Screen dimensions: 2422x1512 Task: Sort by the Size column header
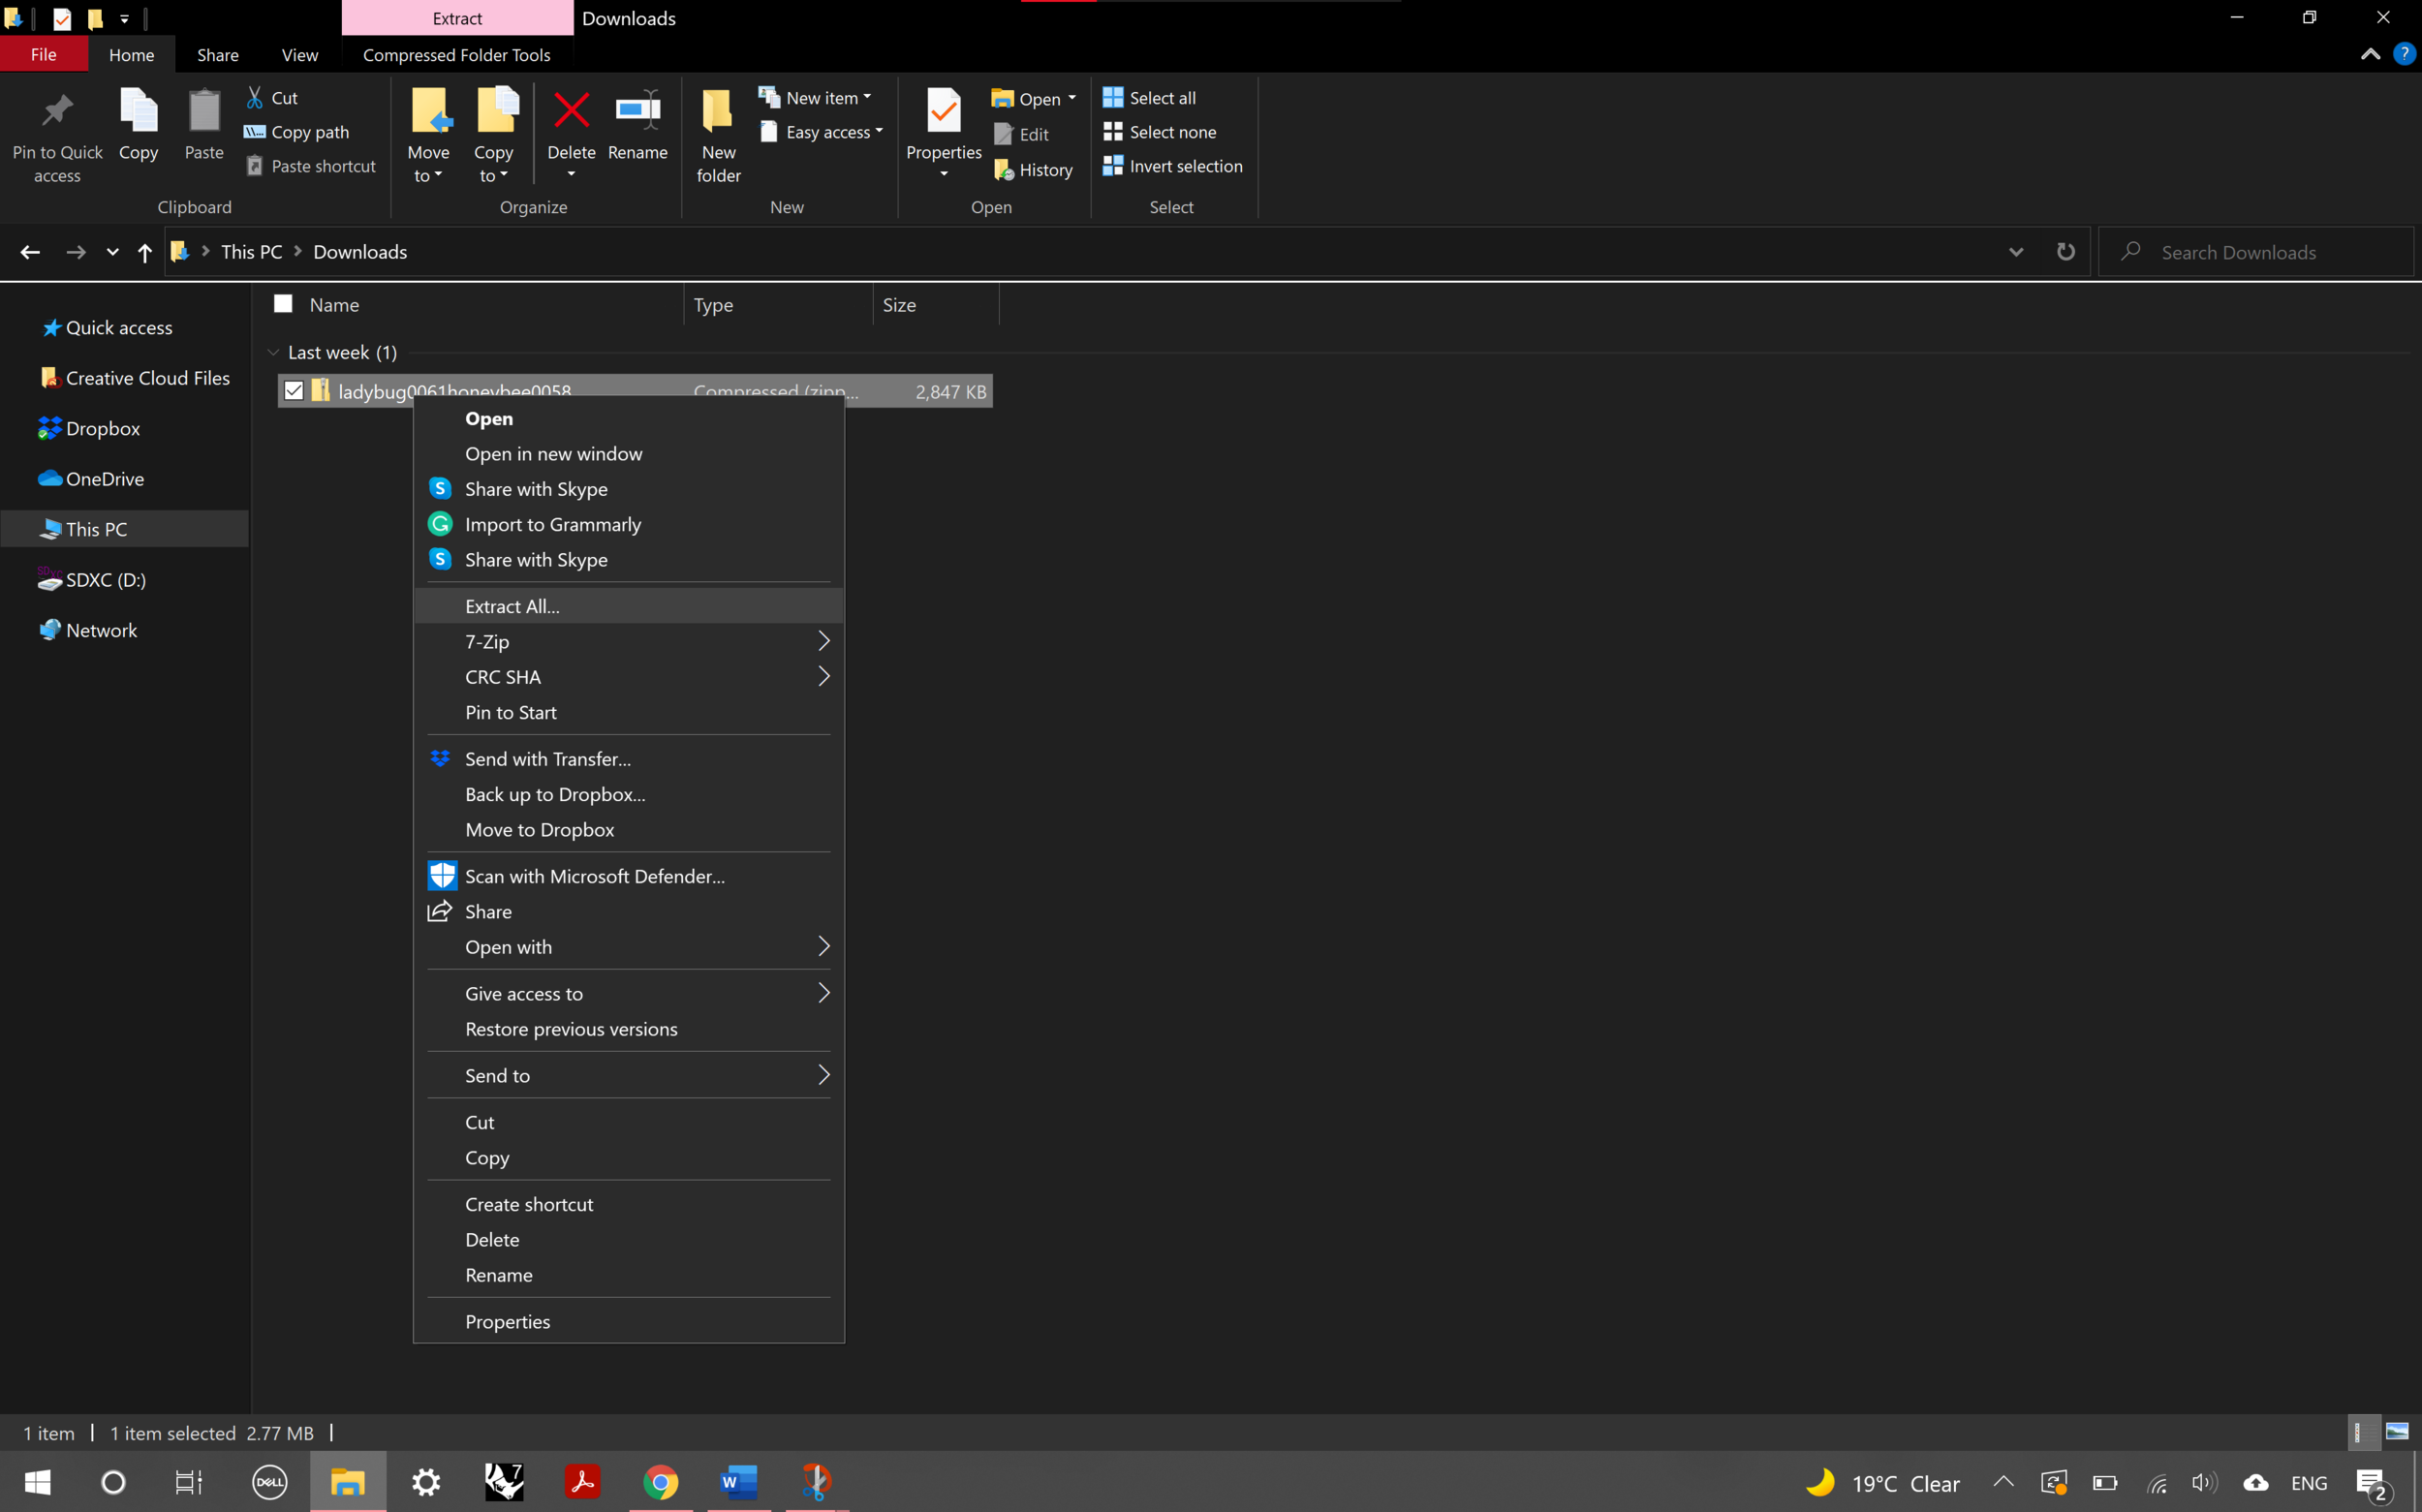(936, 304)
